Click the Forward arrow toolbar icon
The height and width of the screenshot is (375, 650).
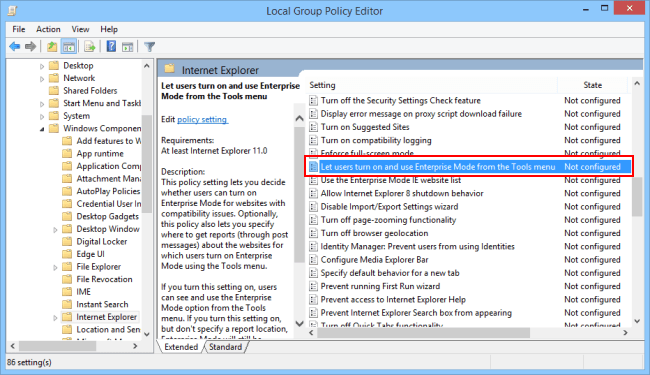pyautogui.click(x=30, y=46)
